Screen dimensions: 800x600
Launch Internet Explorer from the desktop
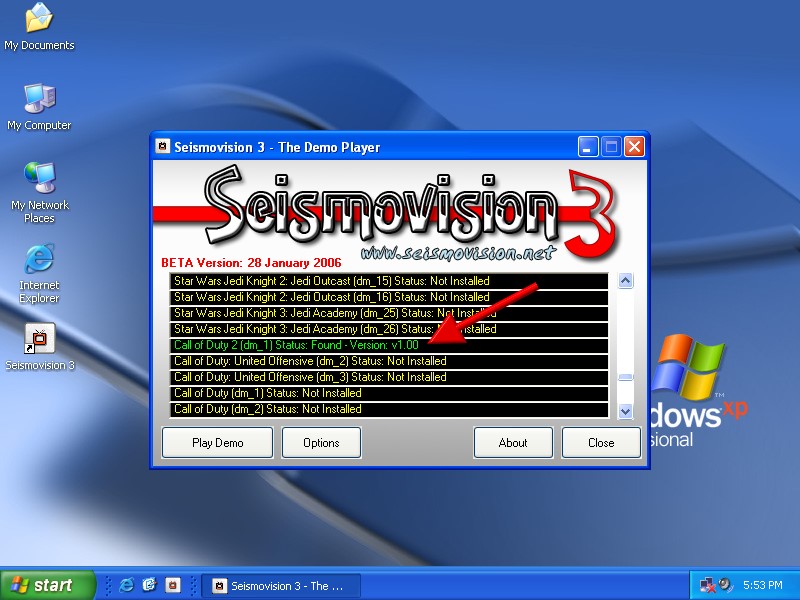[39, 260]
